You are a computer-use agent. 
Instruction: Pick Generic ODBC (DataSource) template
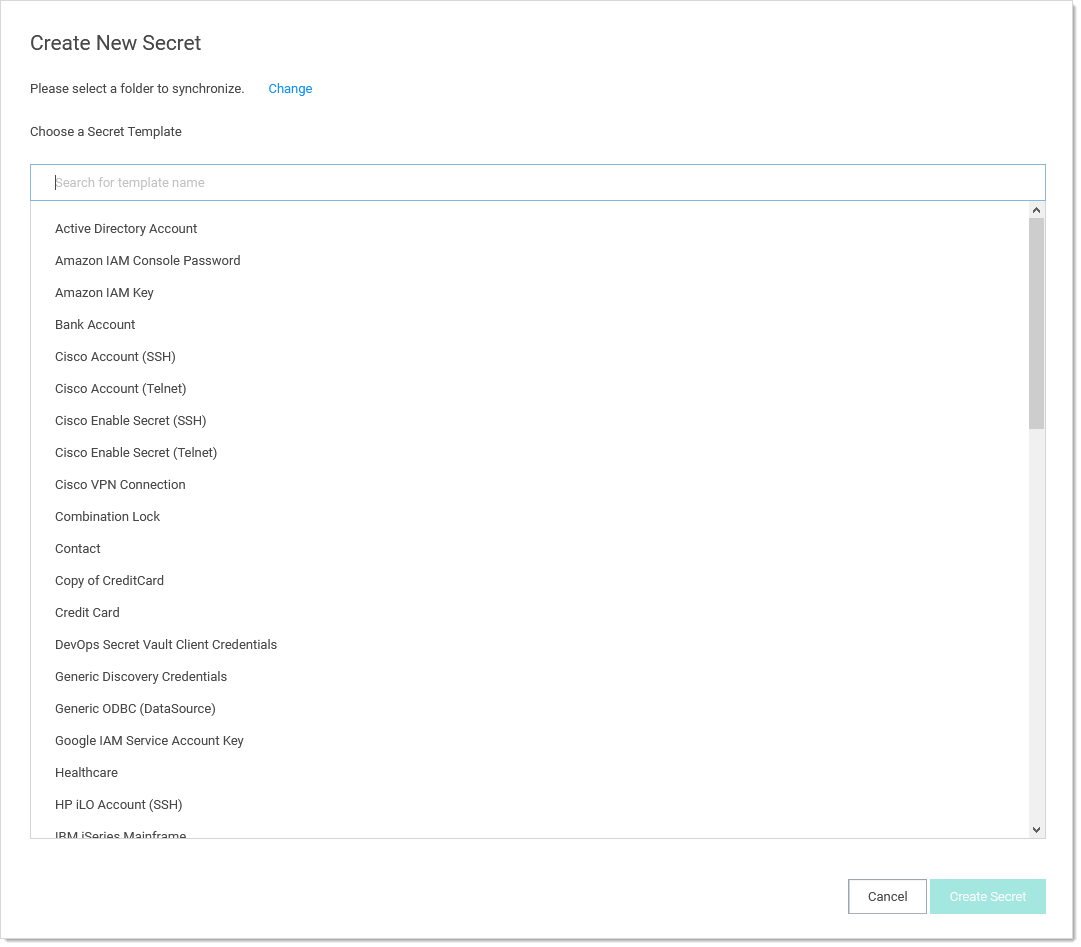pyautogui.click(x=135, y=709)
